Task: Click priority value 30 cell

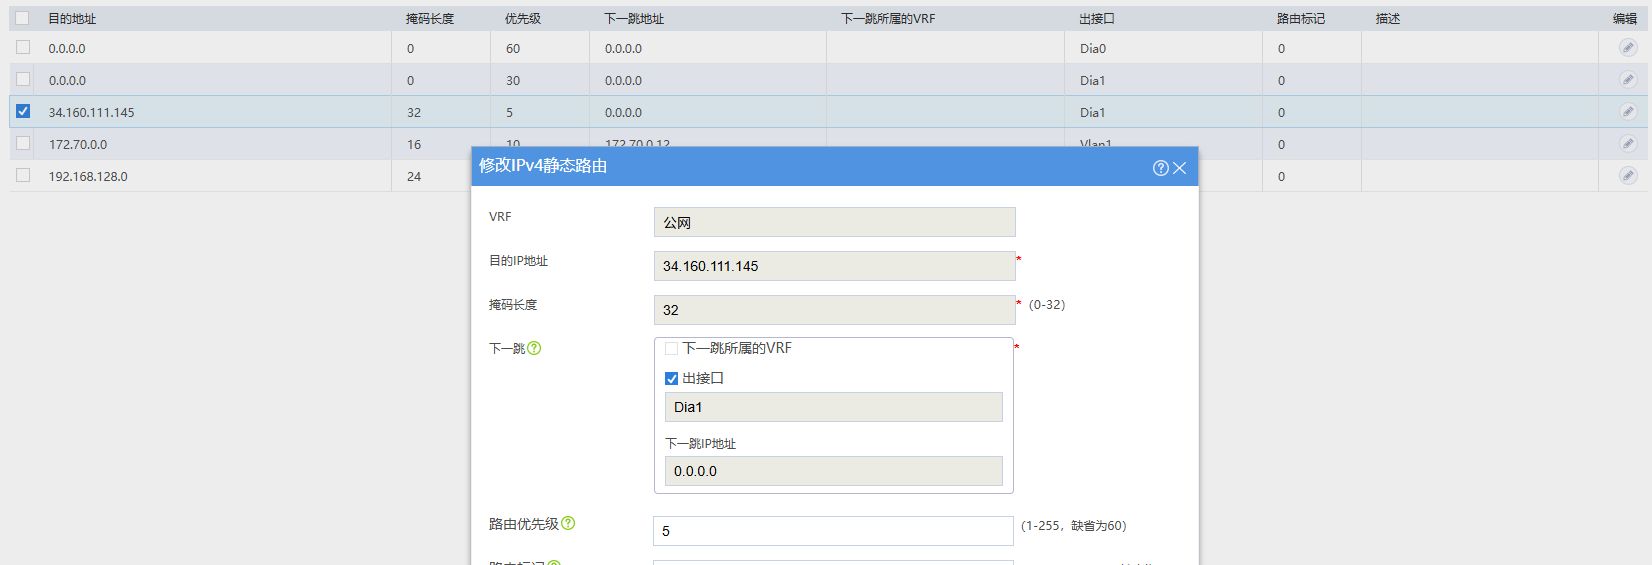Action: point(513,81)
